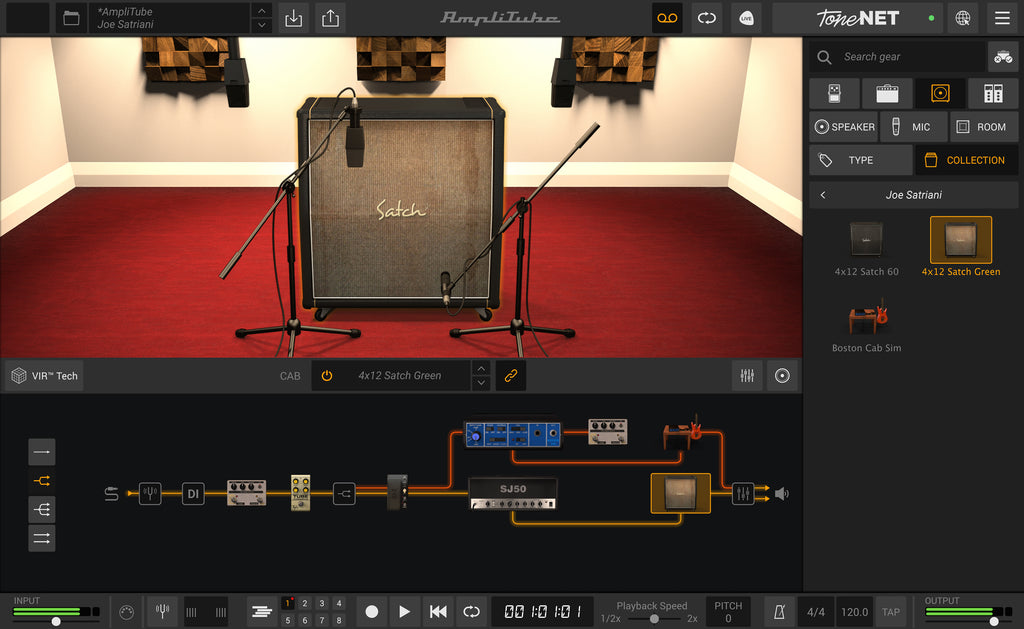Click the Record button
The width and height of the screenshot is (1024, 629).
tap(372, 612)
